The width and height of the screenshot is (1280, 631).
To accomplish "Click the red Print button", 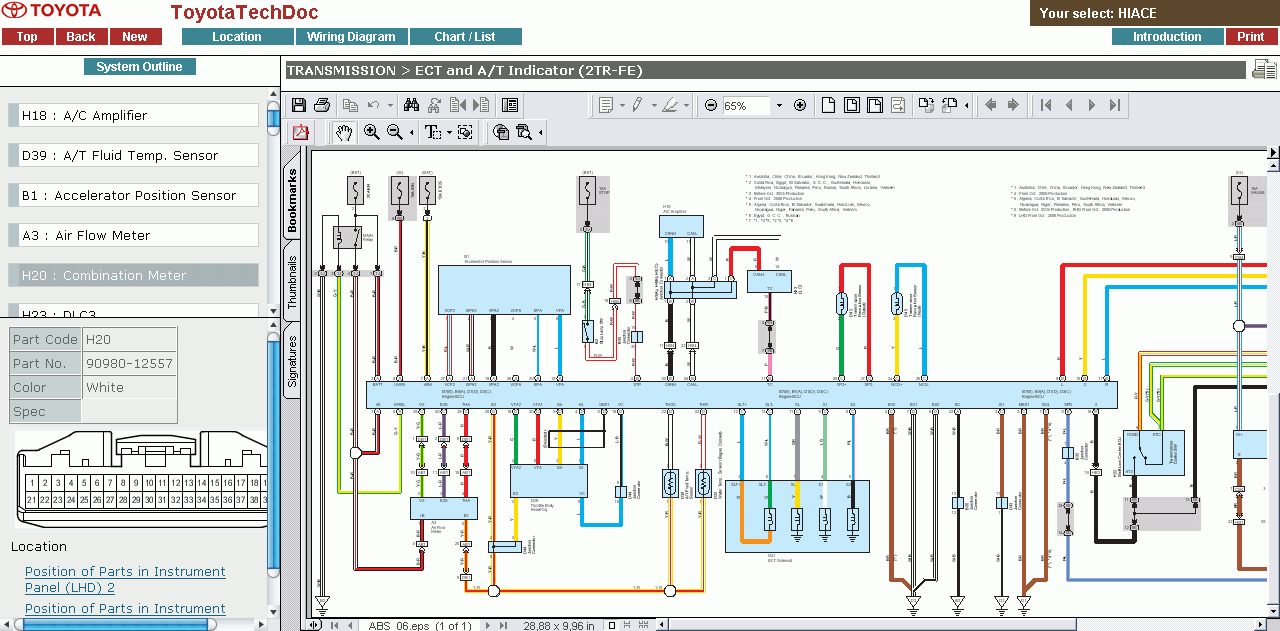I will click(1251, 37).
